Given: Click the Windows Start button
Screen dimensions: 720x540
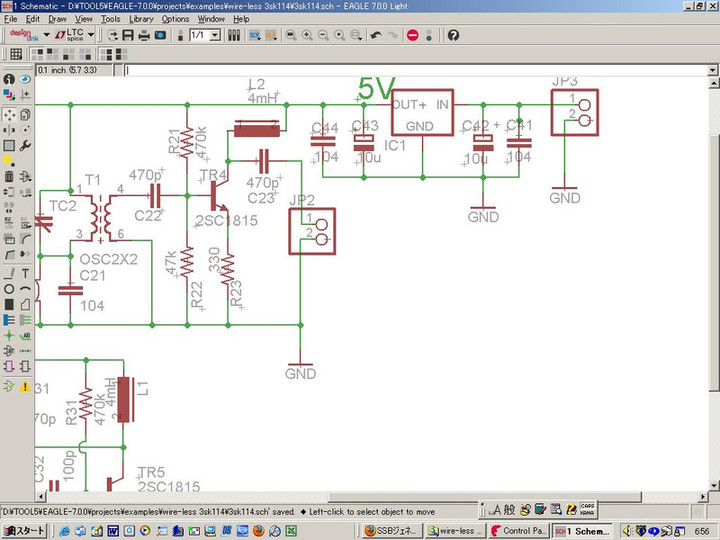Looking at the screenshot, I should [24, 531].
